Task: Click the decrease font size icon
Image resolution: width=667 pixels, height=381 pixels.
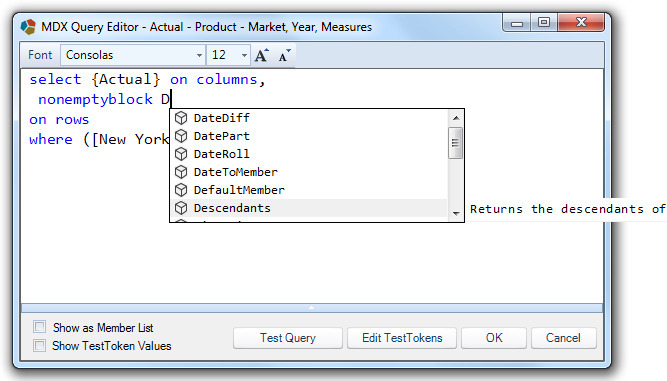Action: 285,55
